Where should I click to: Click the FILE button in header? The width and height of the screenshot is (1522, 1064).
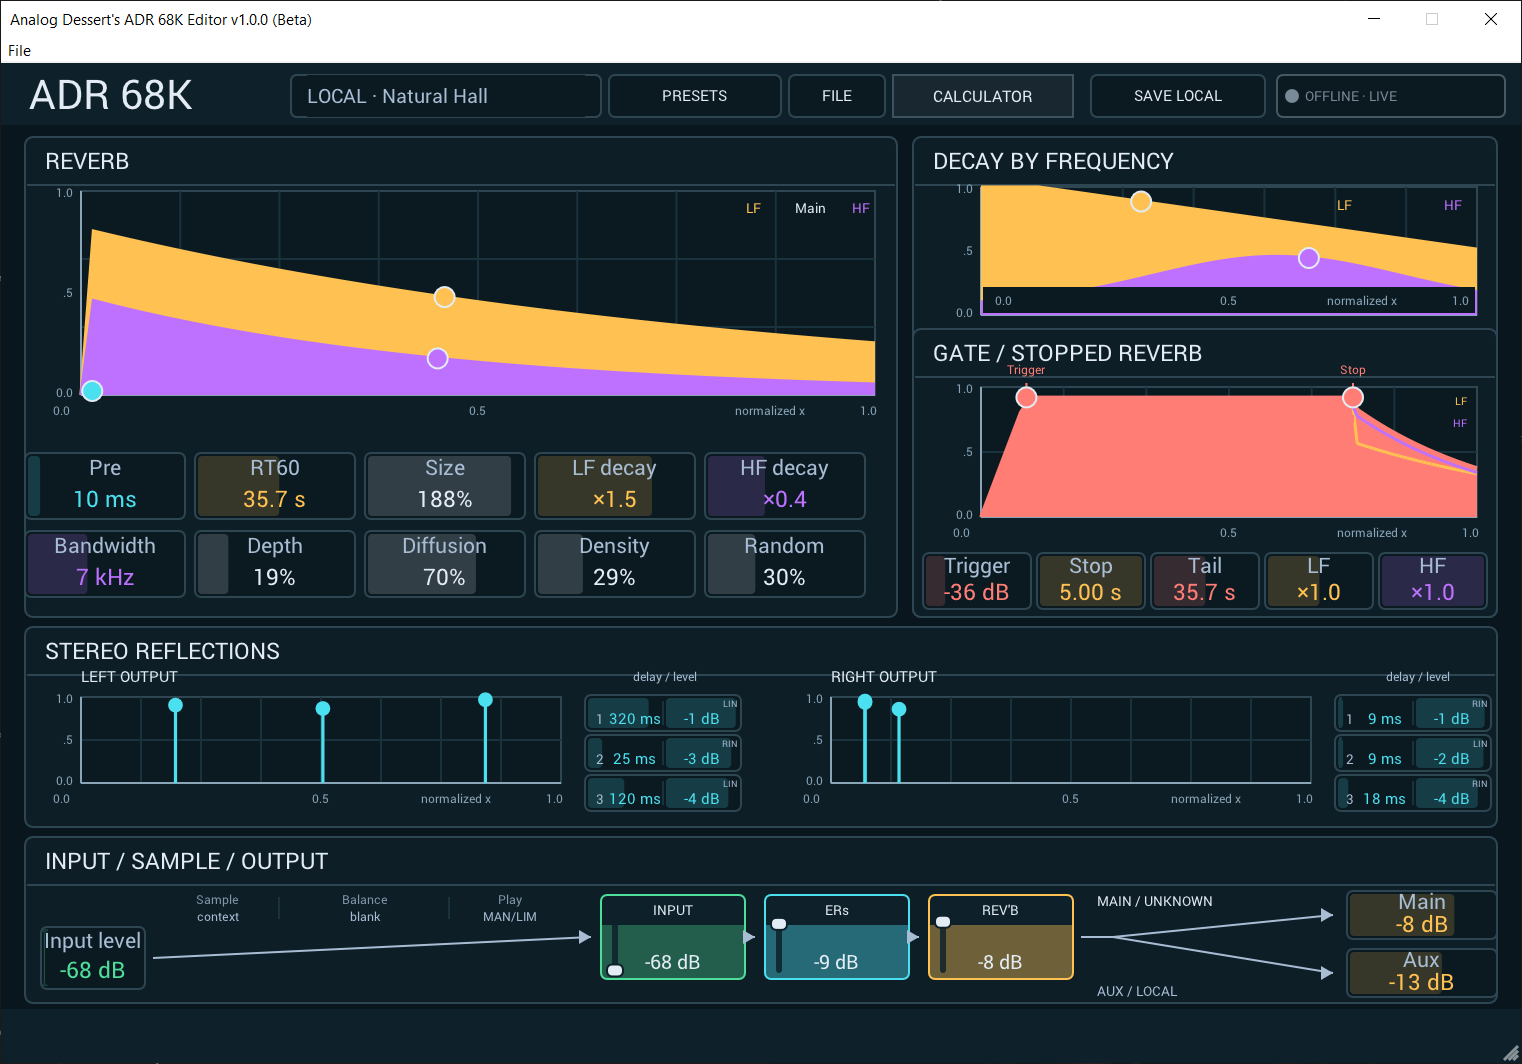[x=837, y=96]
